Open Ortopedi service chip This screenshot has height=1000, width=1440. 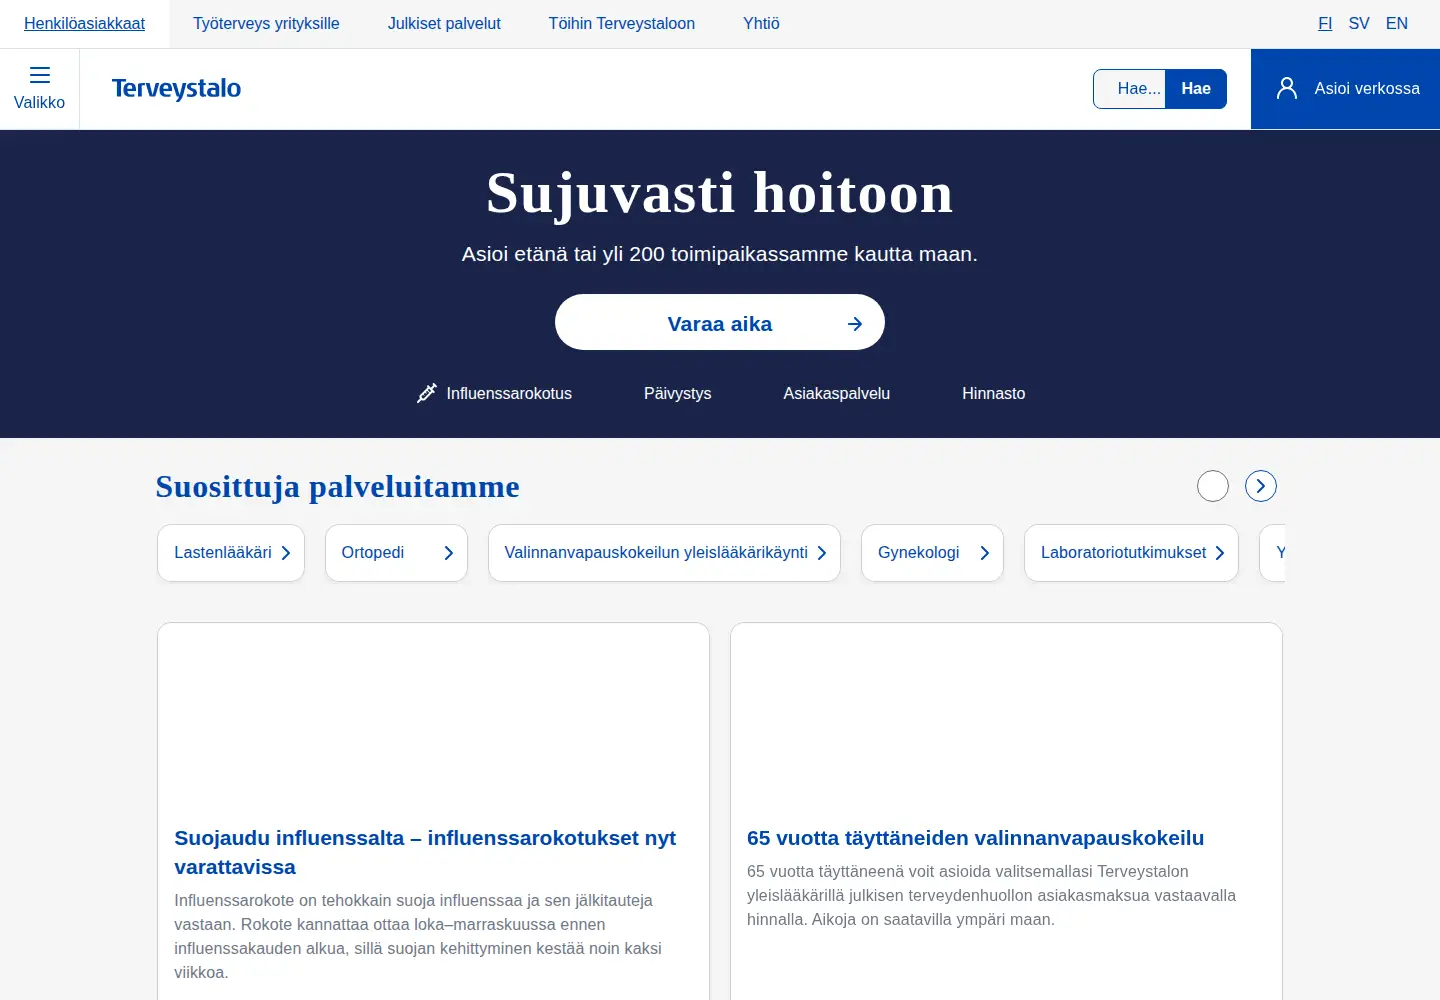[x=396, y=553]
